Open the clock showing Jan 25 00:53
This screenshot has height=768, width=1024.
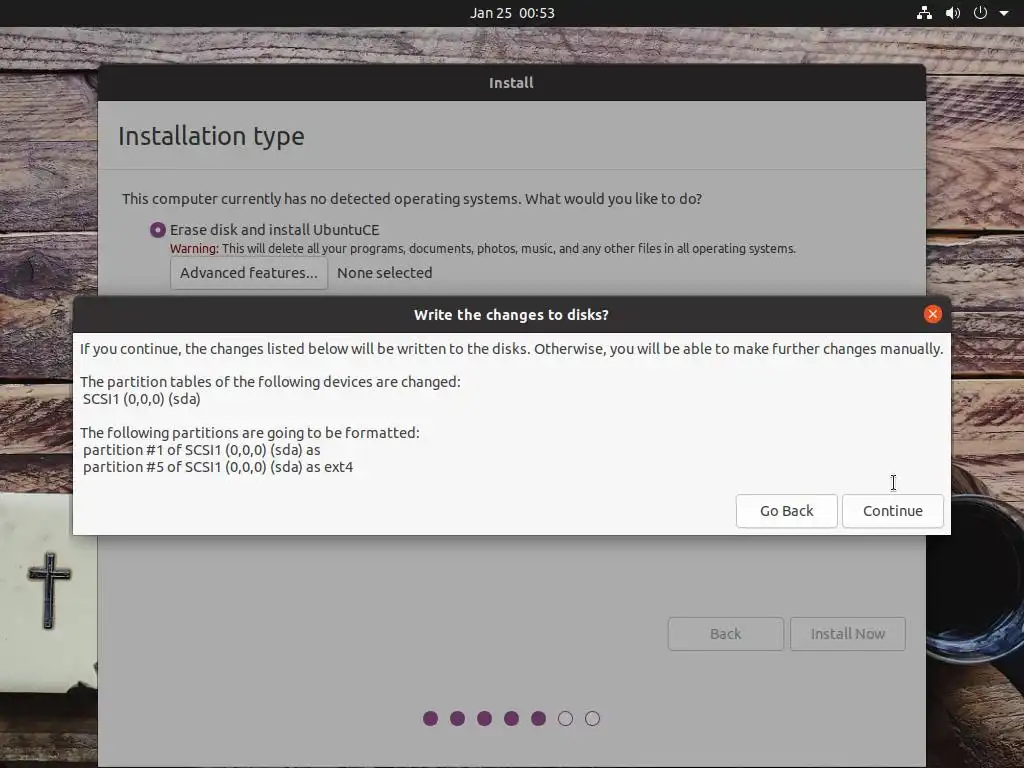click(512, 13)
